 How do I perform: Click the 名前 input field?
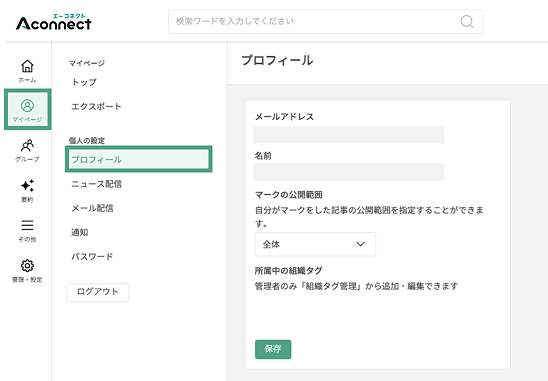pyautogui.click(x=349, y=172)
